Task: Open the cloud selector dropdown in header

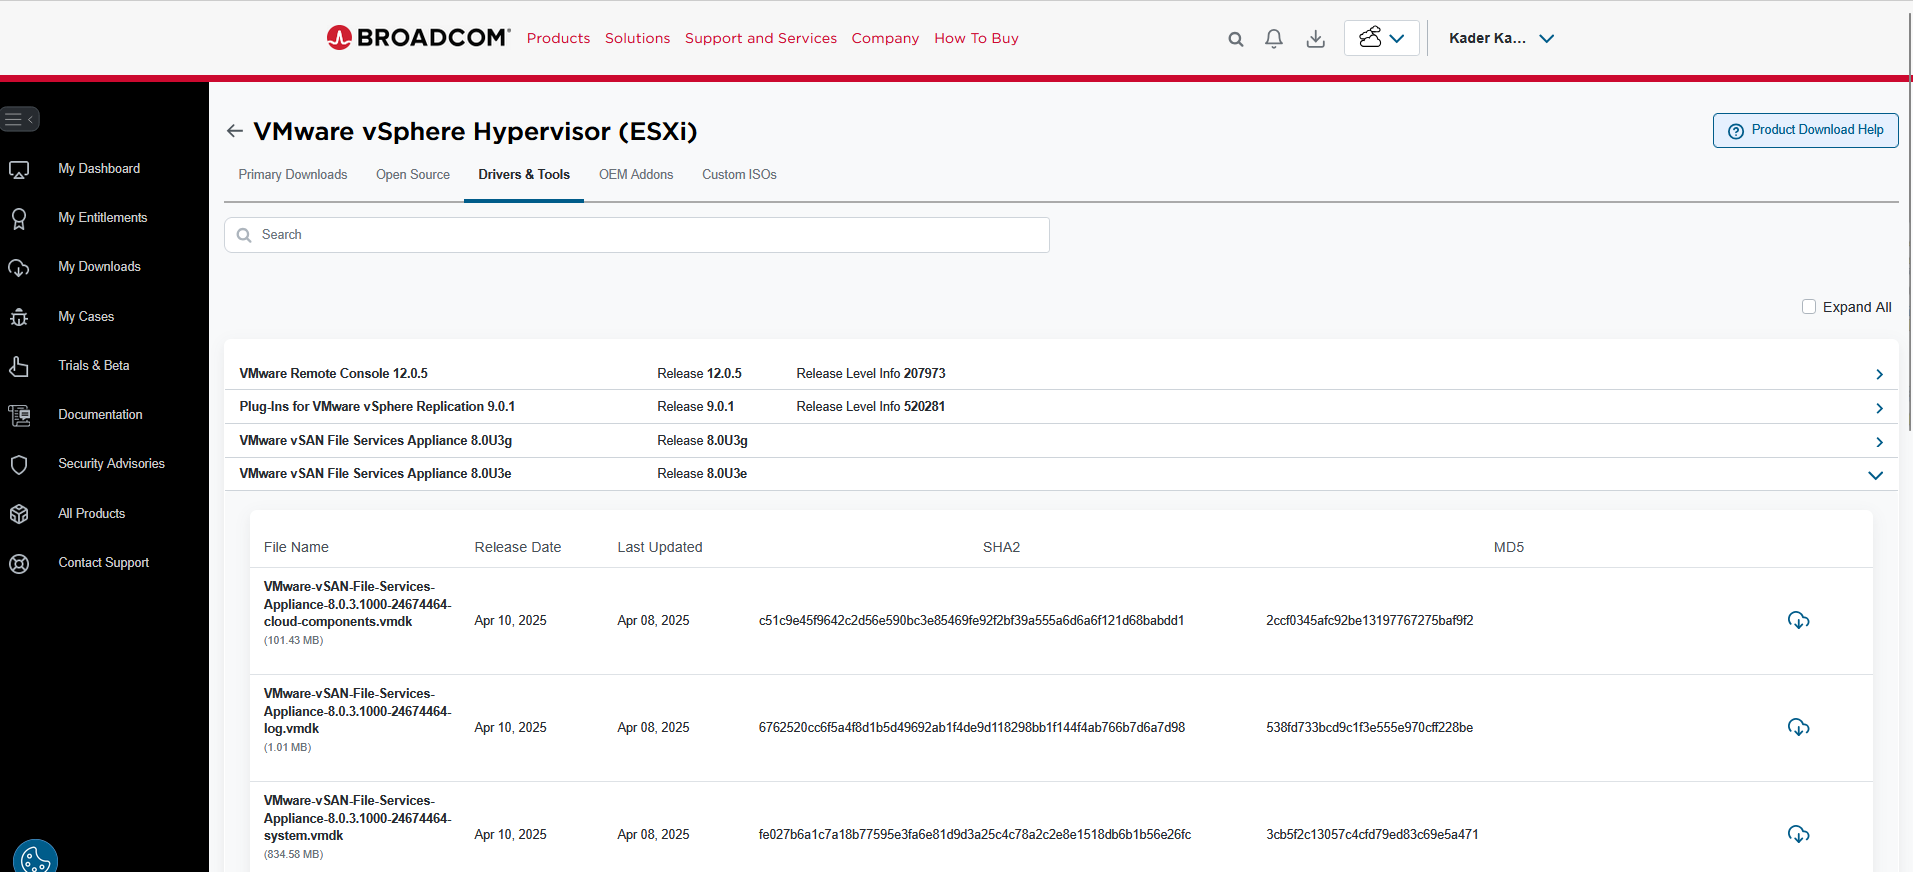Action: tap(1381, 39)
